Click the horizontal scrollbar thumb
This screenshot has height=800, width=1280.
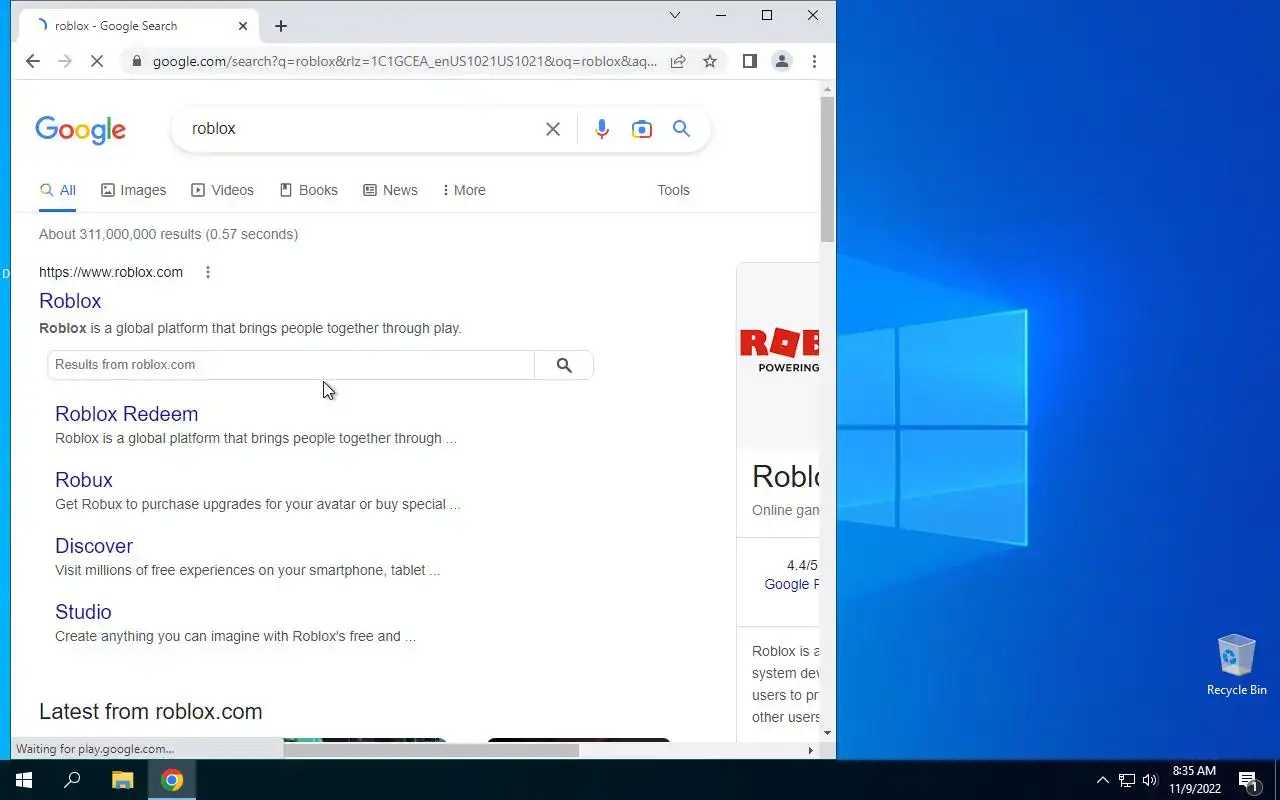[x=431, y=750]
